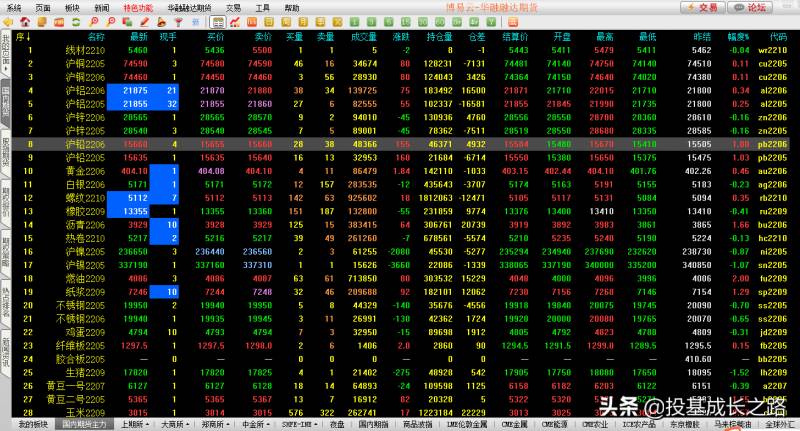Switch to the 商品波指 bottom tab
This screenshot has height=431, width=800.
point(417,424)
